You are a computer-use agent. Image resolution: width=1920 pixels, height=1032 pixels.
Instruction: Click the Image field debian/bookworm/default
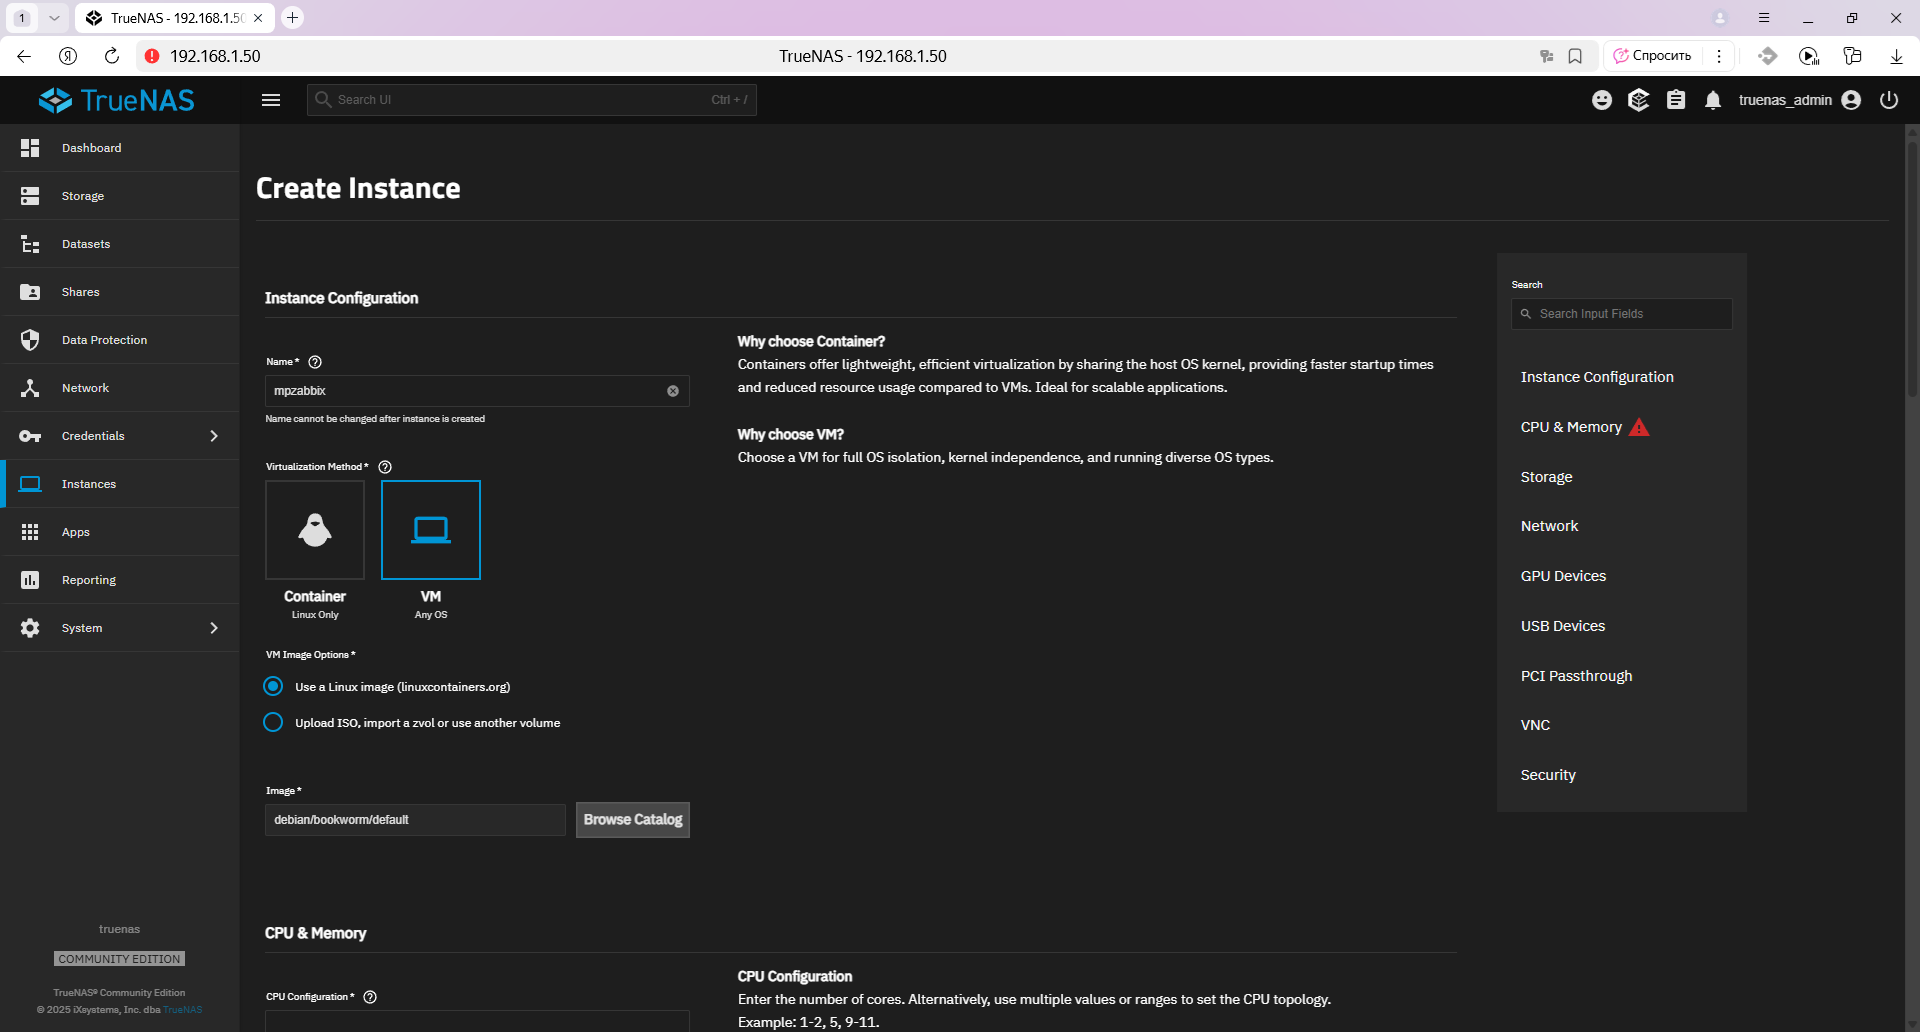[415, 820]
